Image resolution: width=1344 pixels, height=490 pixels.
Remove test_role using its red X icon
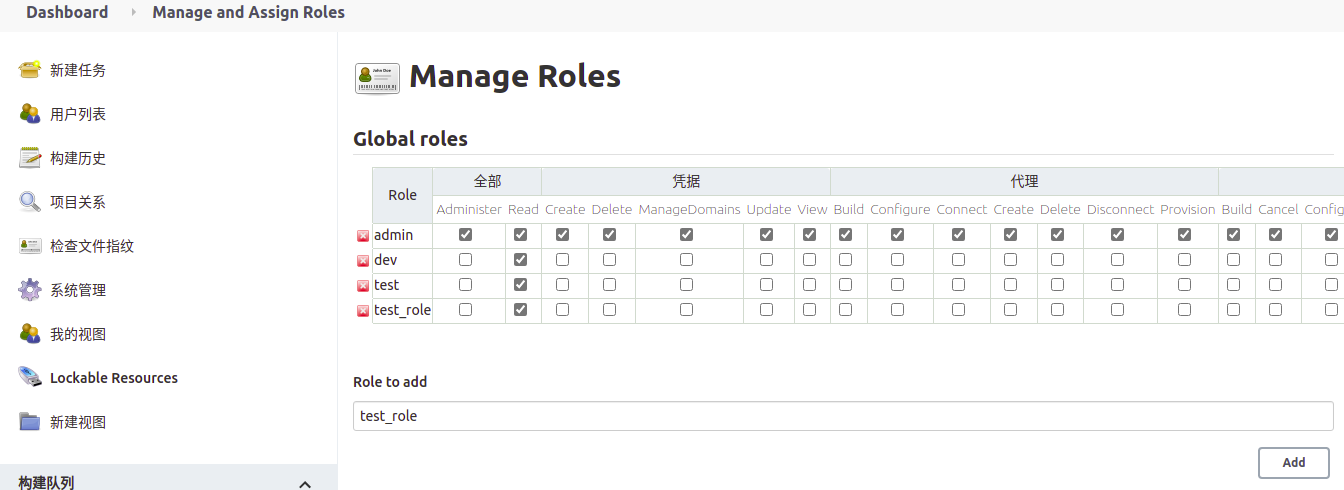363,311
